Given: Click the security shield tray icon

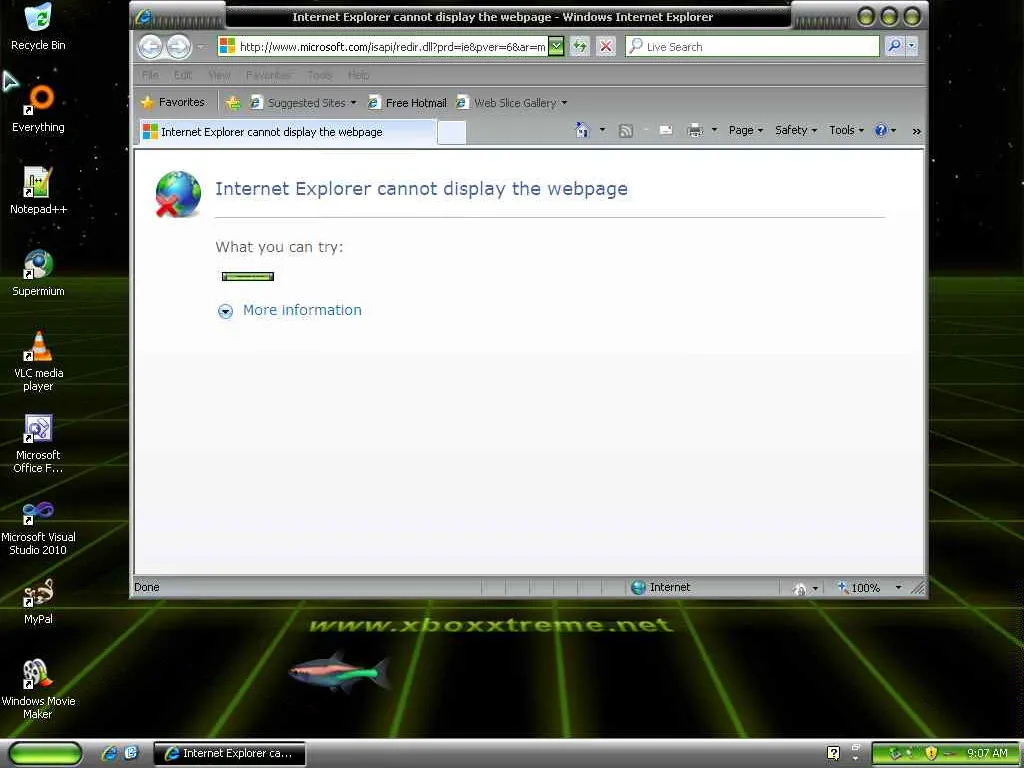Looking at the screenshot, I should (931, 753).
